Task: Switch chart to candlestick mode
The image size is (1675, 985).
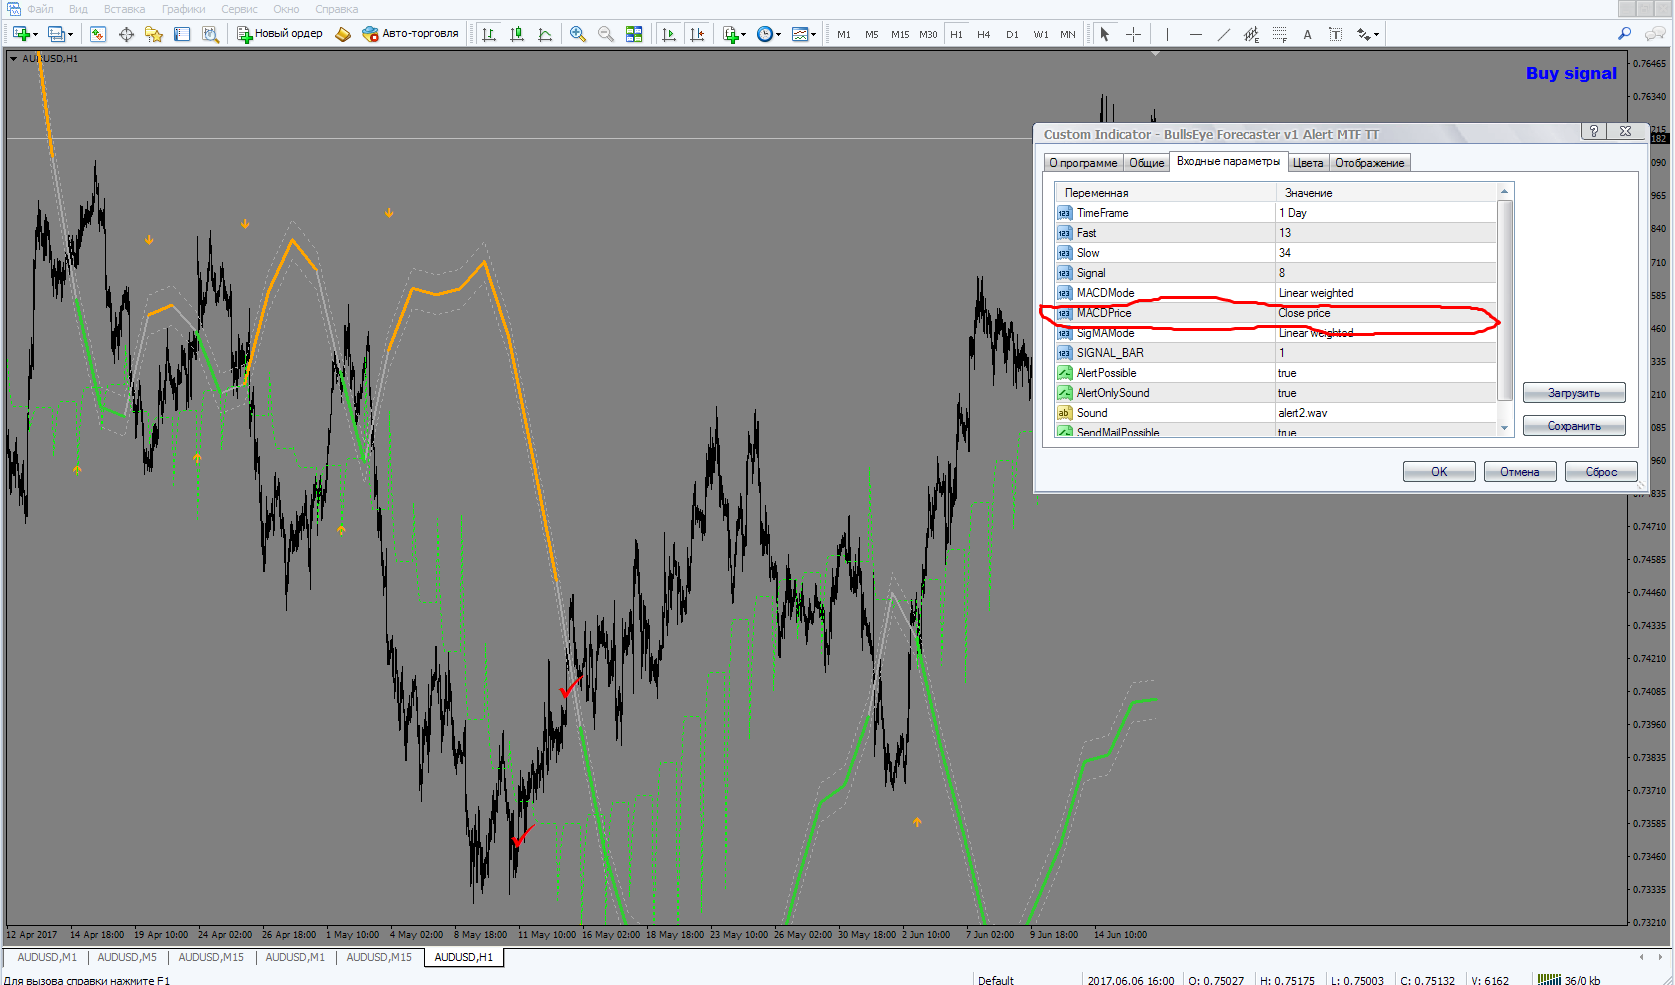Action: click(517, 34)
